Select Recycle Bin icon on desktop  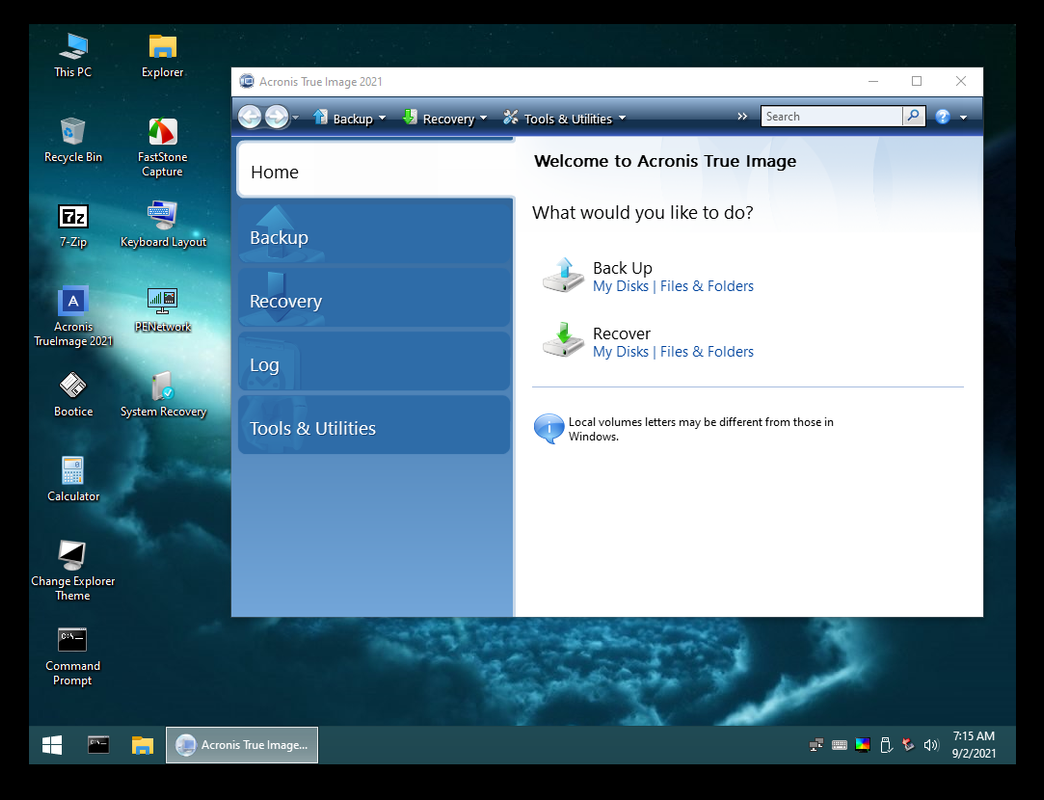[73, 140]
